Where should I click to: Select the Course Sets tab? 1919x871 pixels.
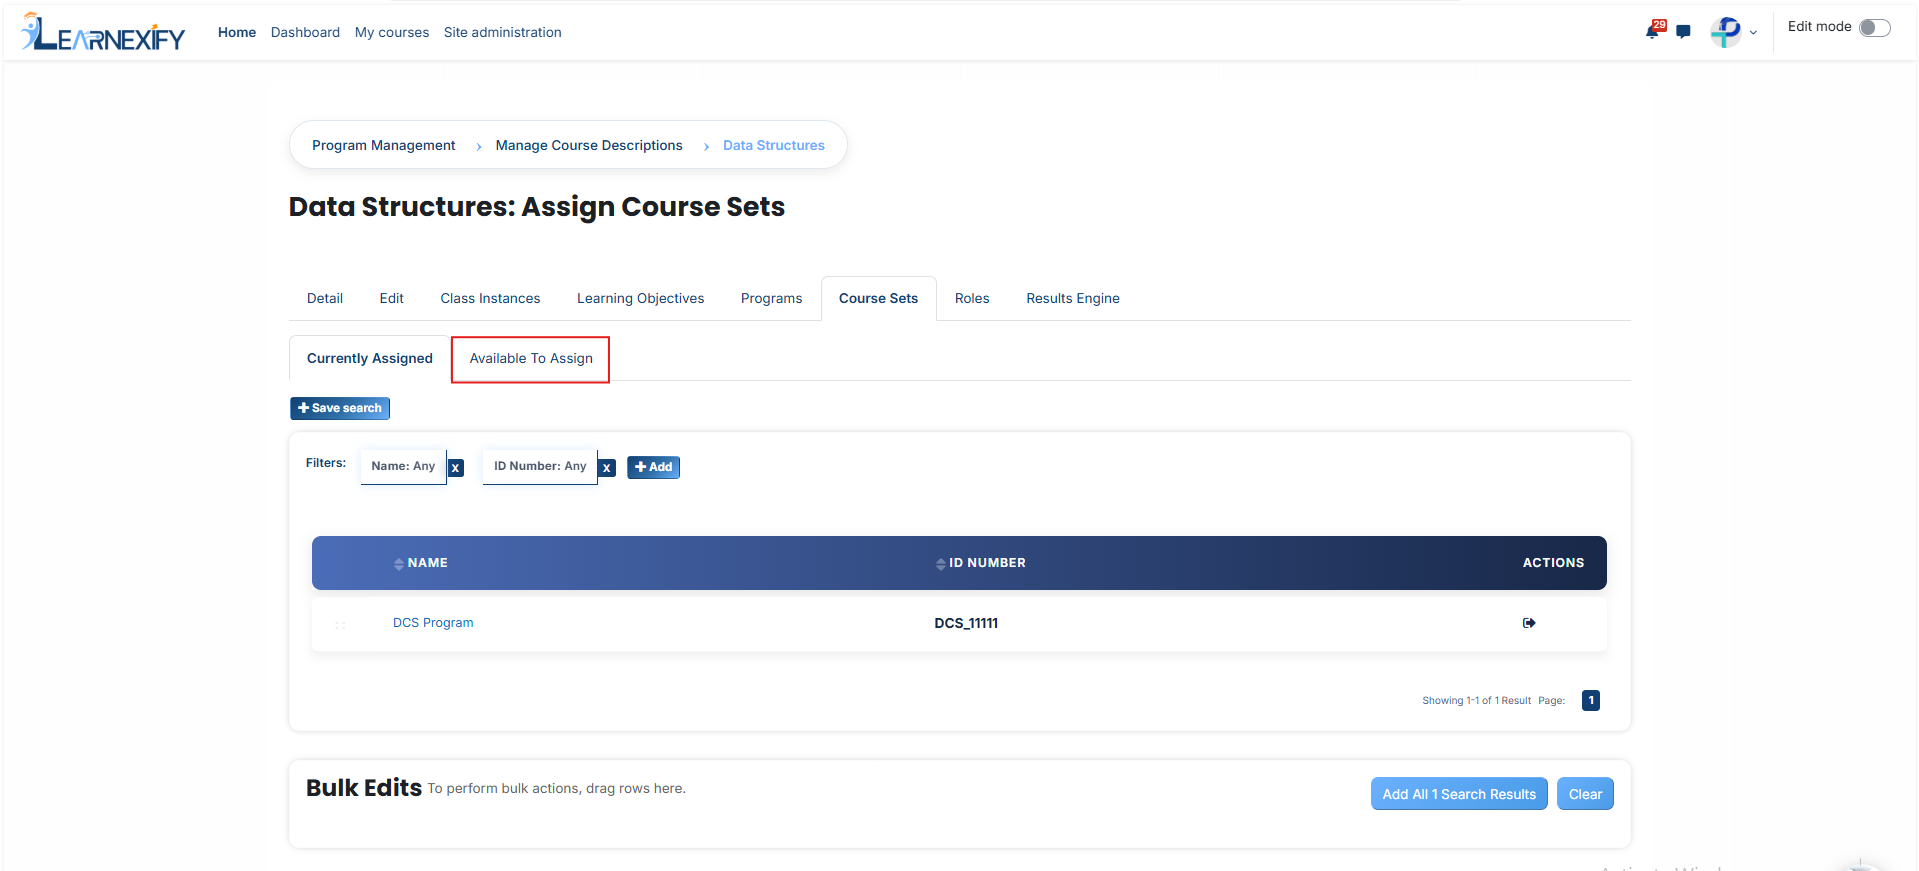tap(879, 298)
